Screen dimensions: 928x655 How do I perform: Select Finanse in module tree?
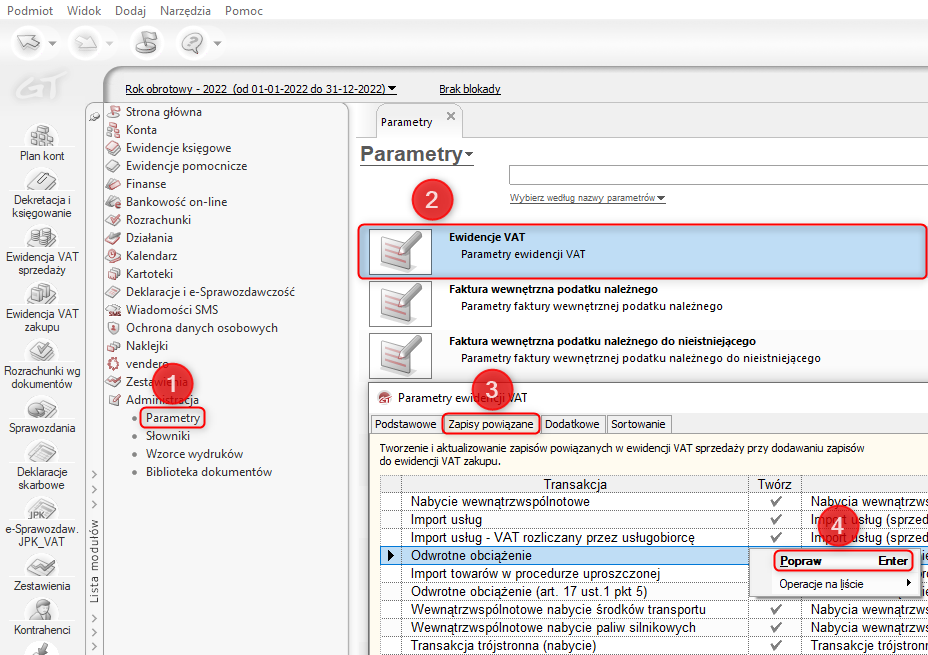pos(146,184)
